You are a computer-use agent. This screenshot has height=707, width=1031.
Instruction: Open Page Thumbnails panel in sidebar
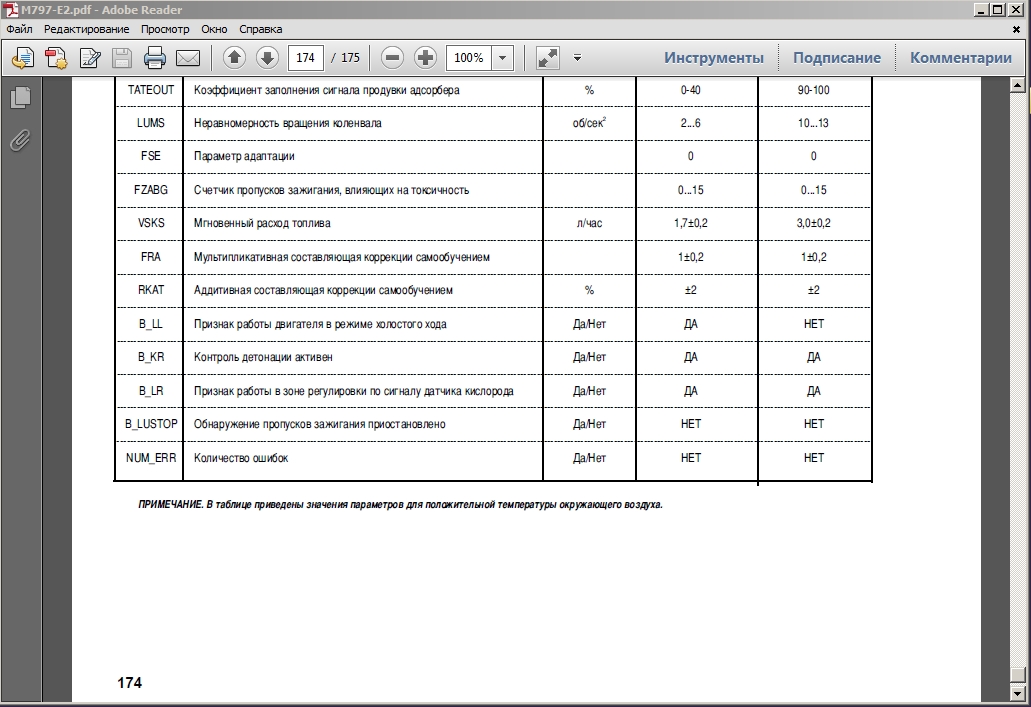pyautogui.click(x=20, y=98)
